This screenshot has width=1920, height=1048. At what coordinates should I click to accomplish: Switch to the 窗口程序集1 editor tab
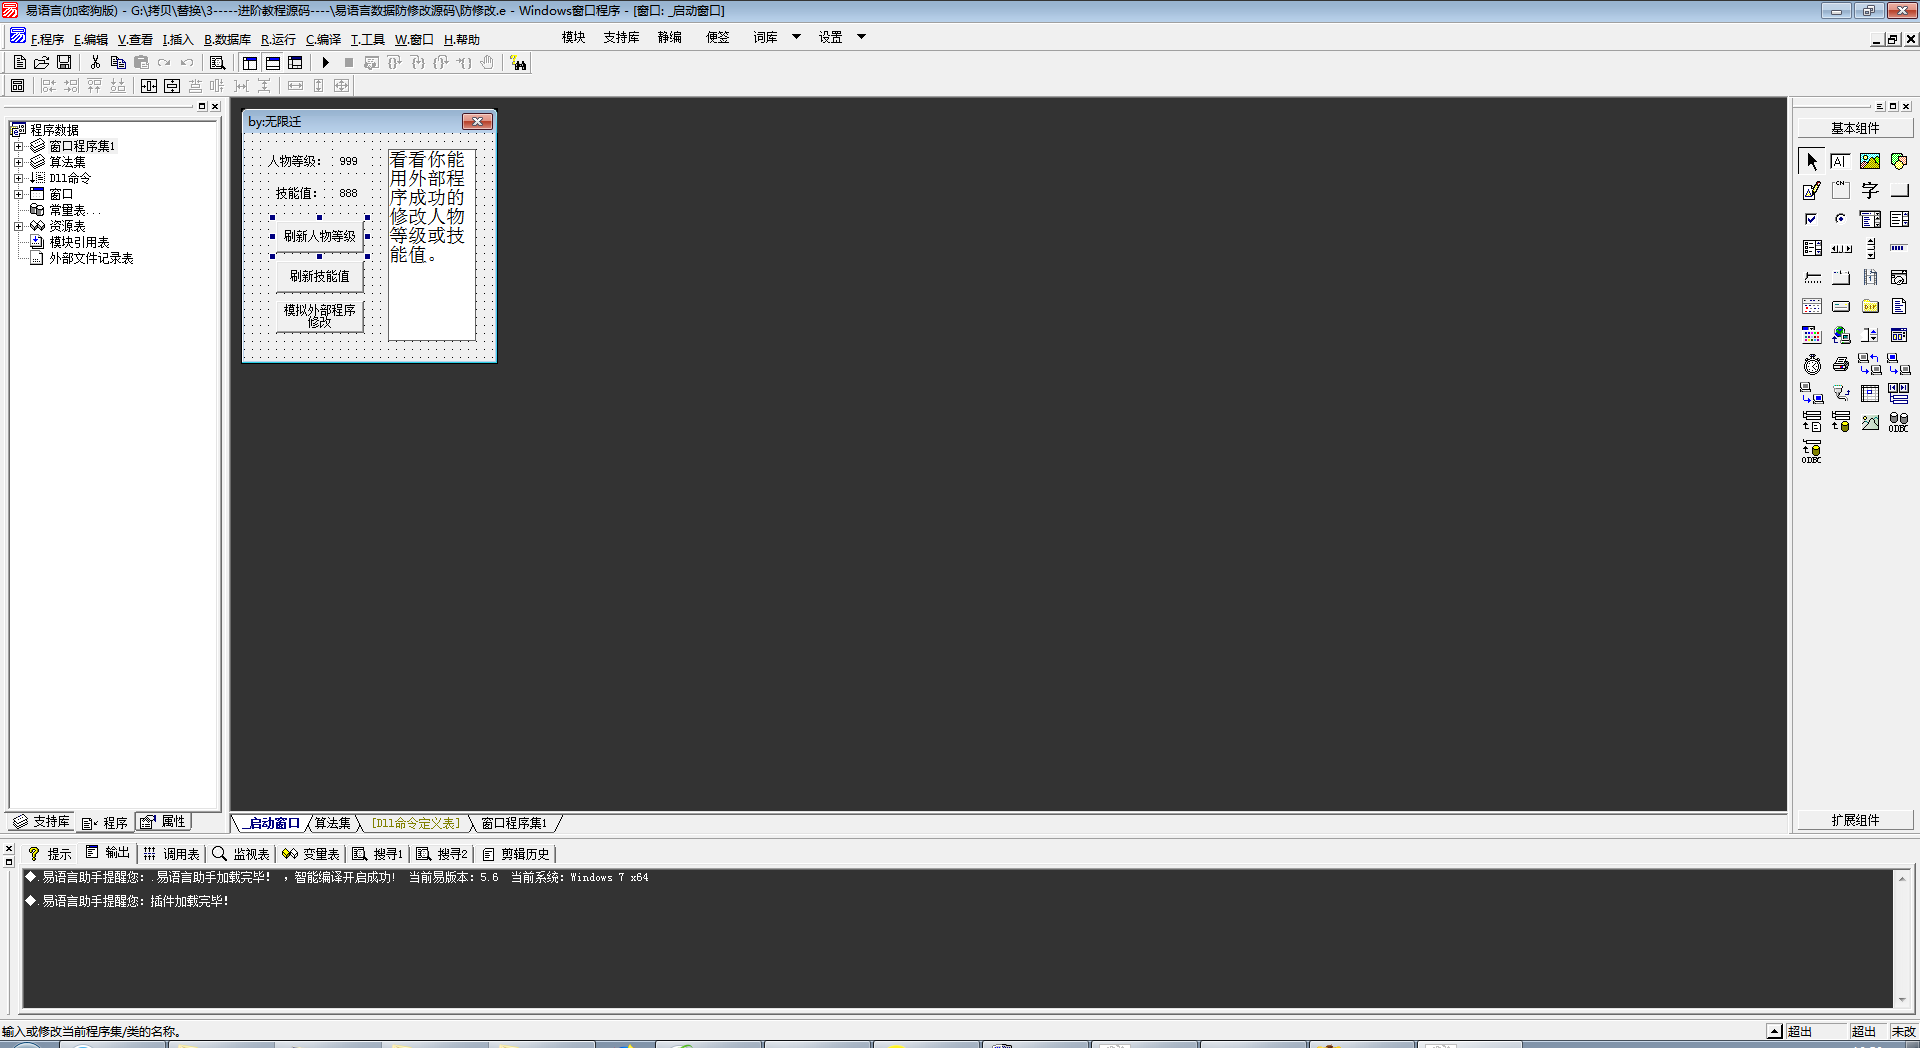point(514,823)
